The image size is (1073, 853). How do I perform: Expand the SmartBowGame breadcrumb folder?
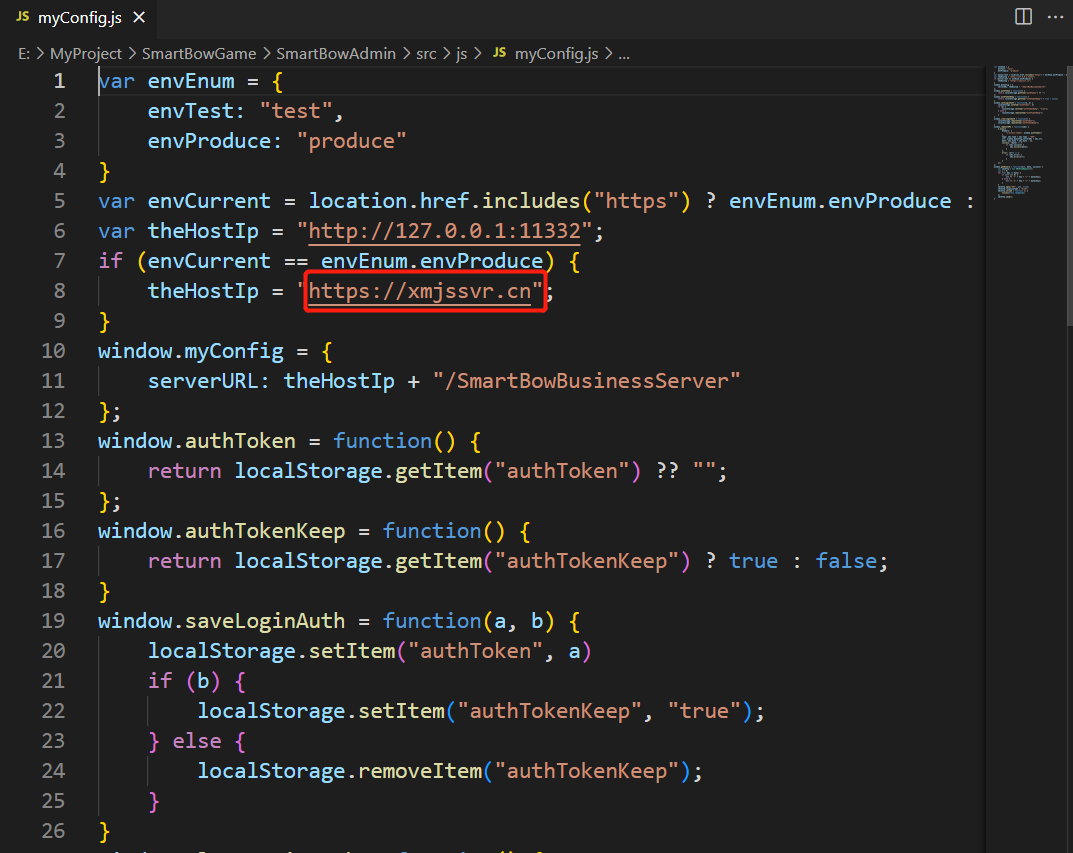point(199,54)
